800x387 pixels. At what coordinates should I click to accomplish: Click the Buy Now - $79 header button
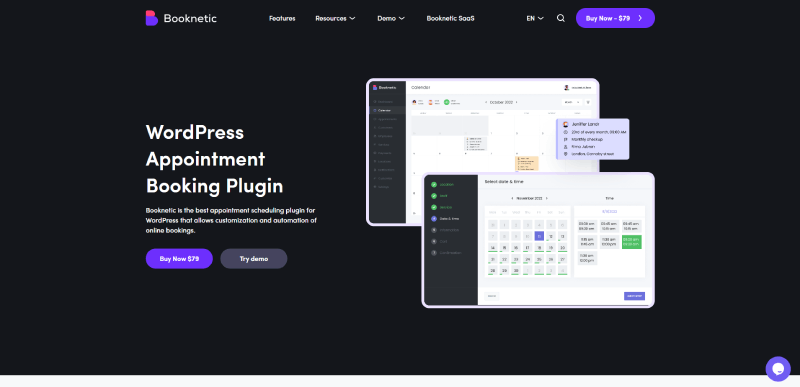615,18
